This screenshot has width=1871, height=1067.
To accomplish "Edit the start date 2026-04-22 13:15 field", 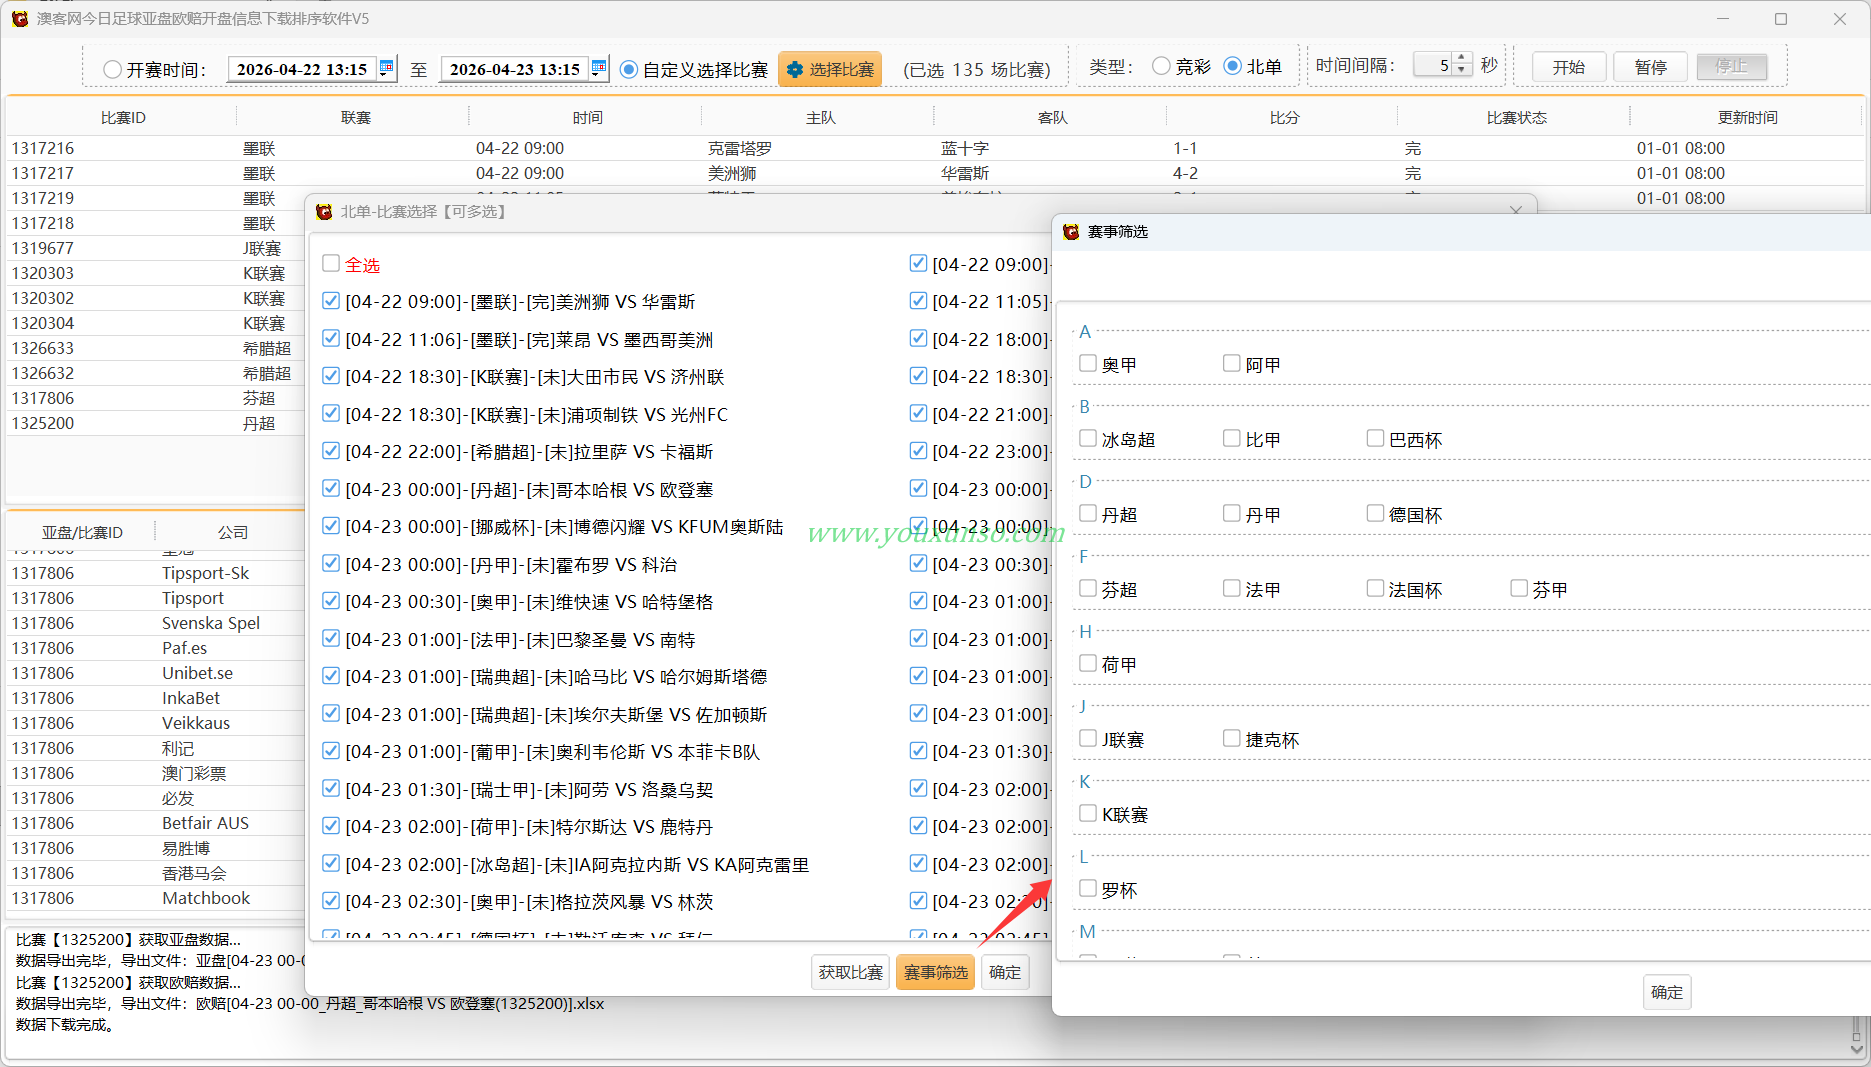I will pyautogui.click(x=302, y=69).
